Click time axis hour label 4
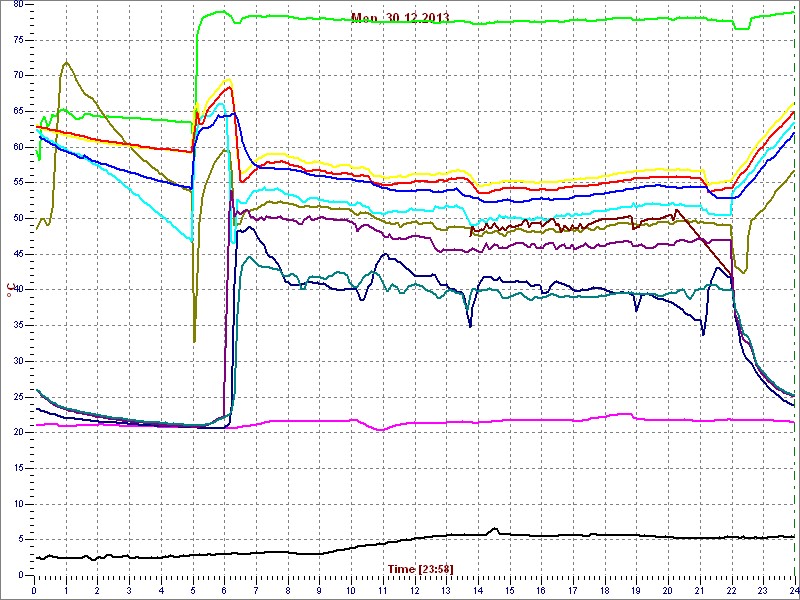Image resolution: width=800 pixels, height=600 pixels. tap(161, 588)
